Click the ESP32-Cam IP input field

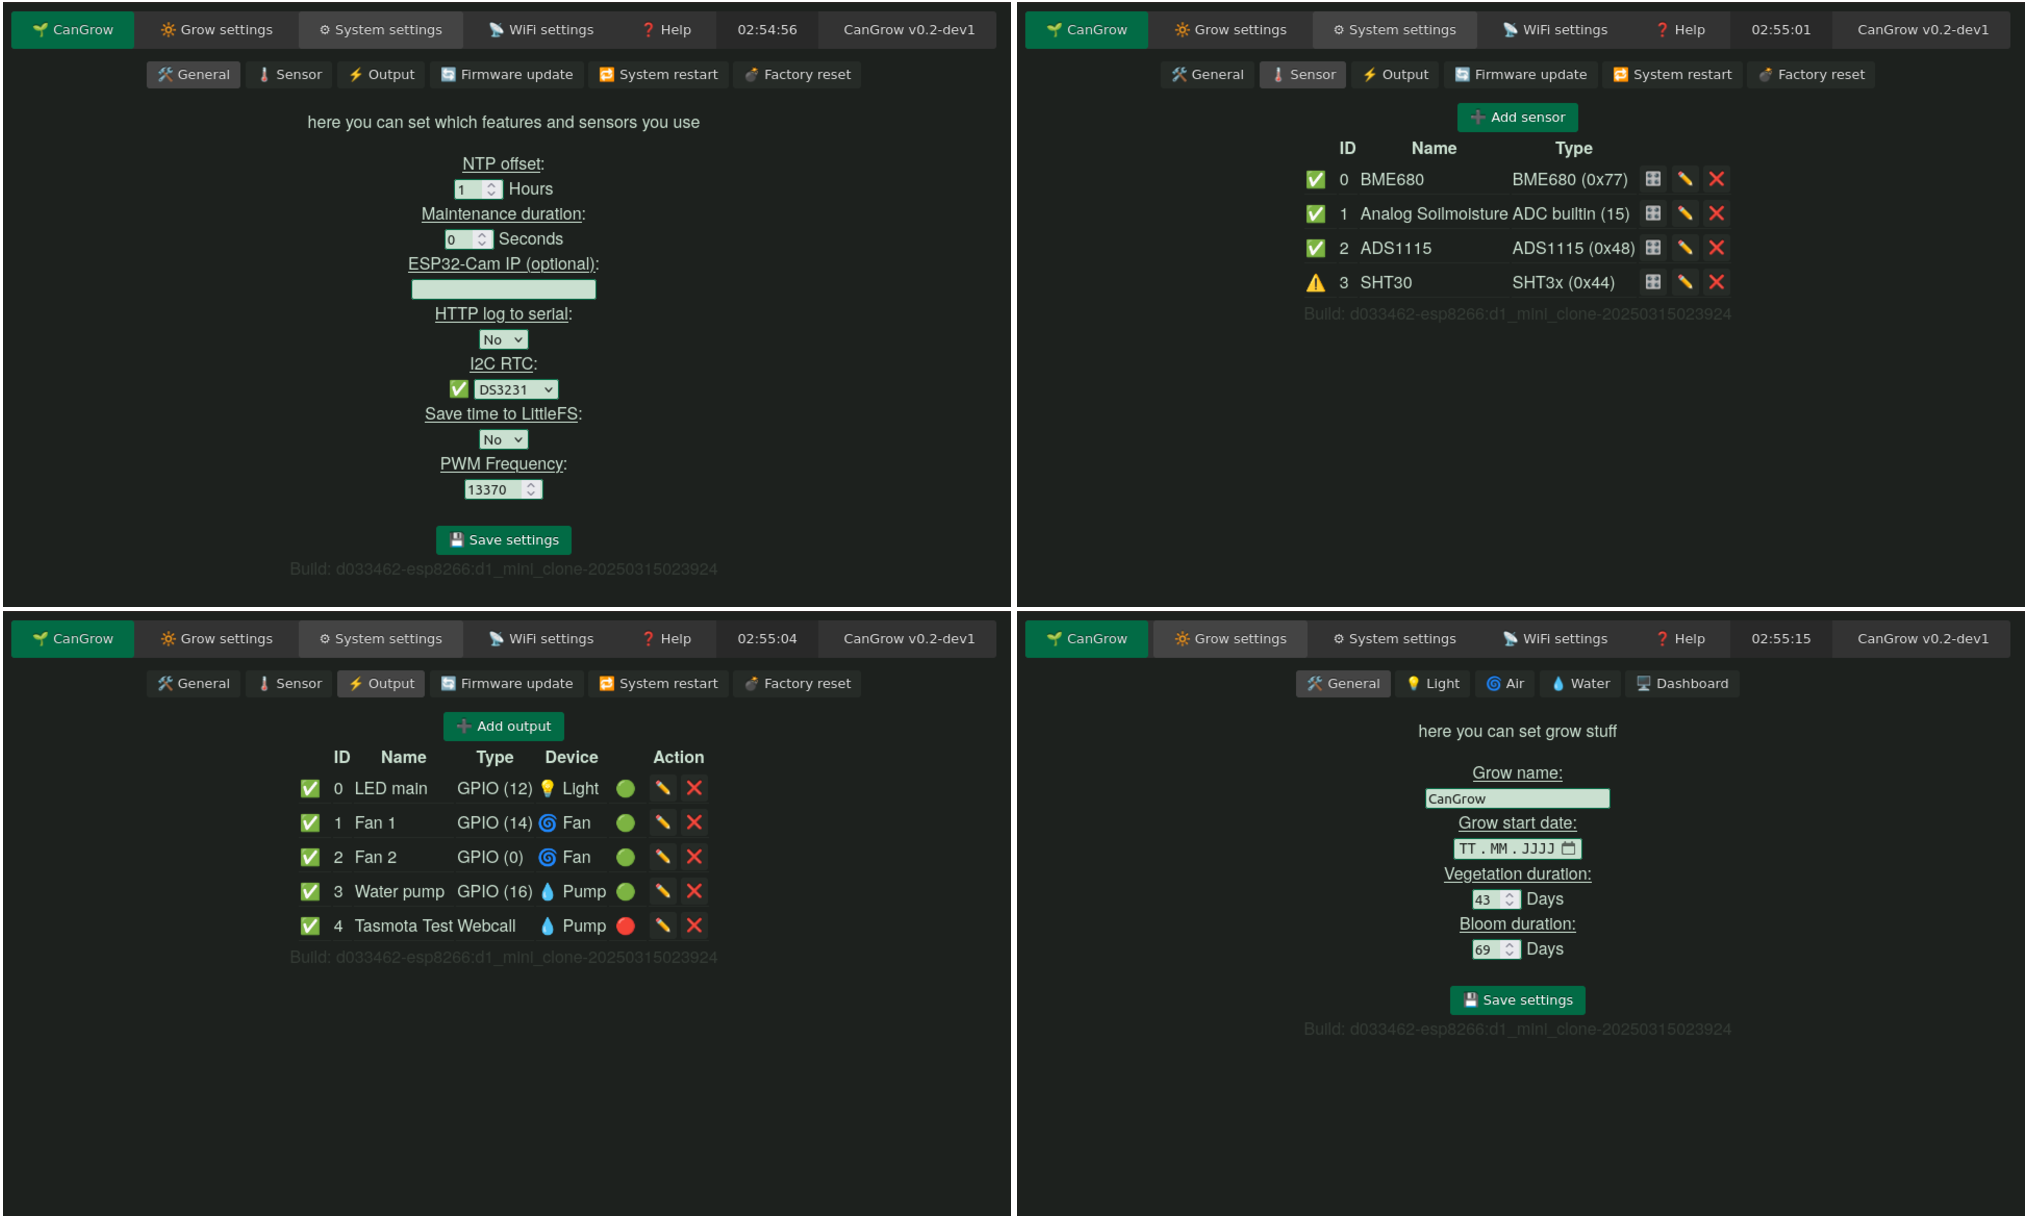[x=503, y=289]
